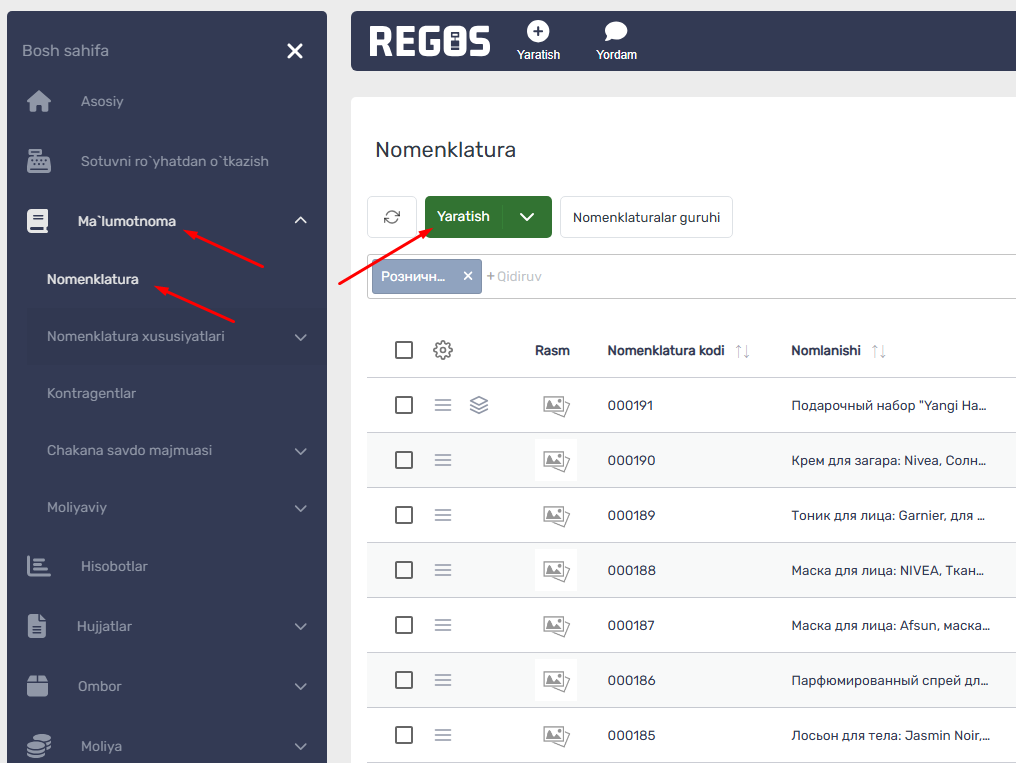Expand Nomenklatura xususiyatlari submenu
Viewport: 1016px width, 763px height.
(301, 337)
